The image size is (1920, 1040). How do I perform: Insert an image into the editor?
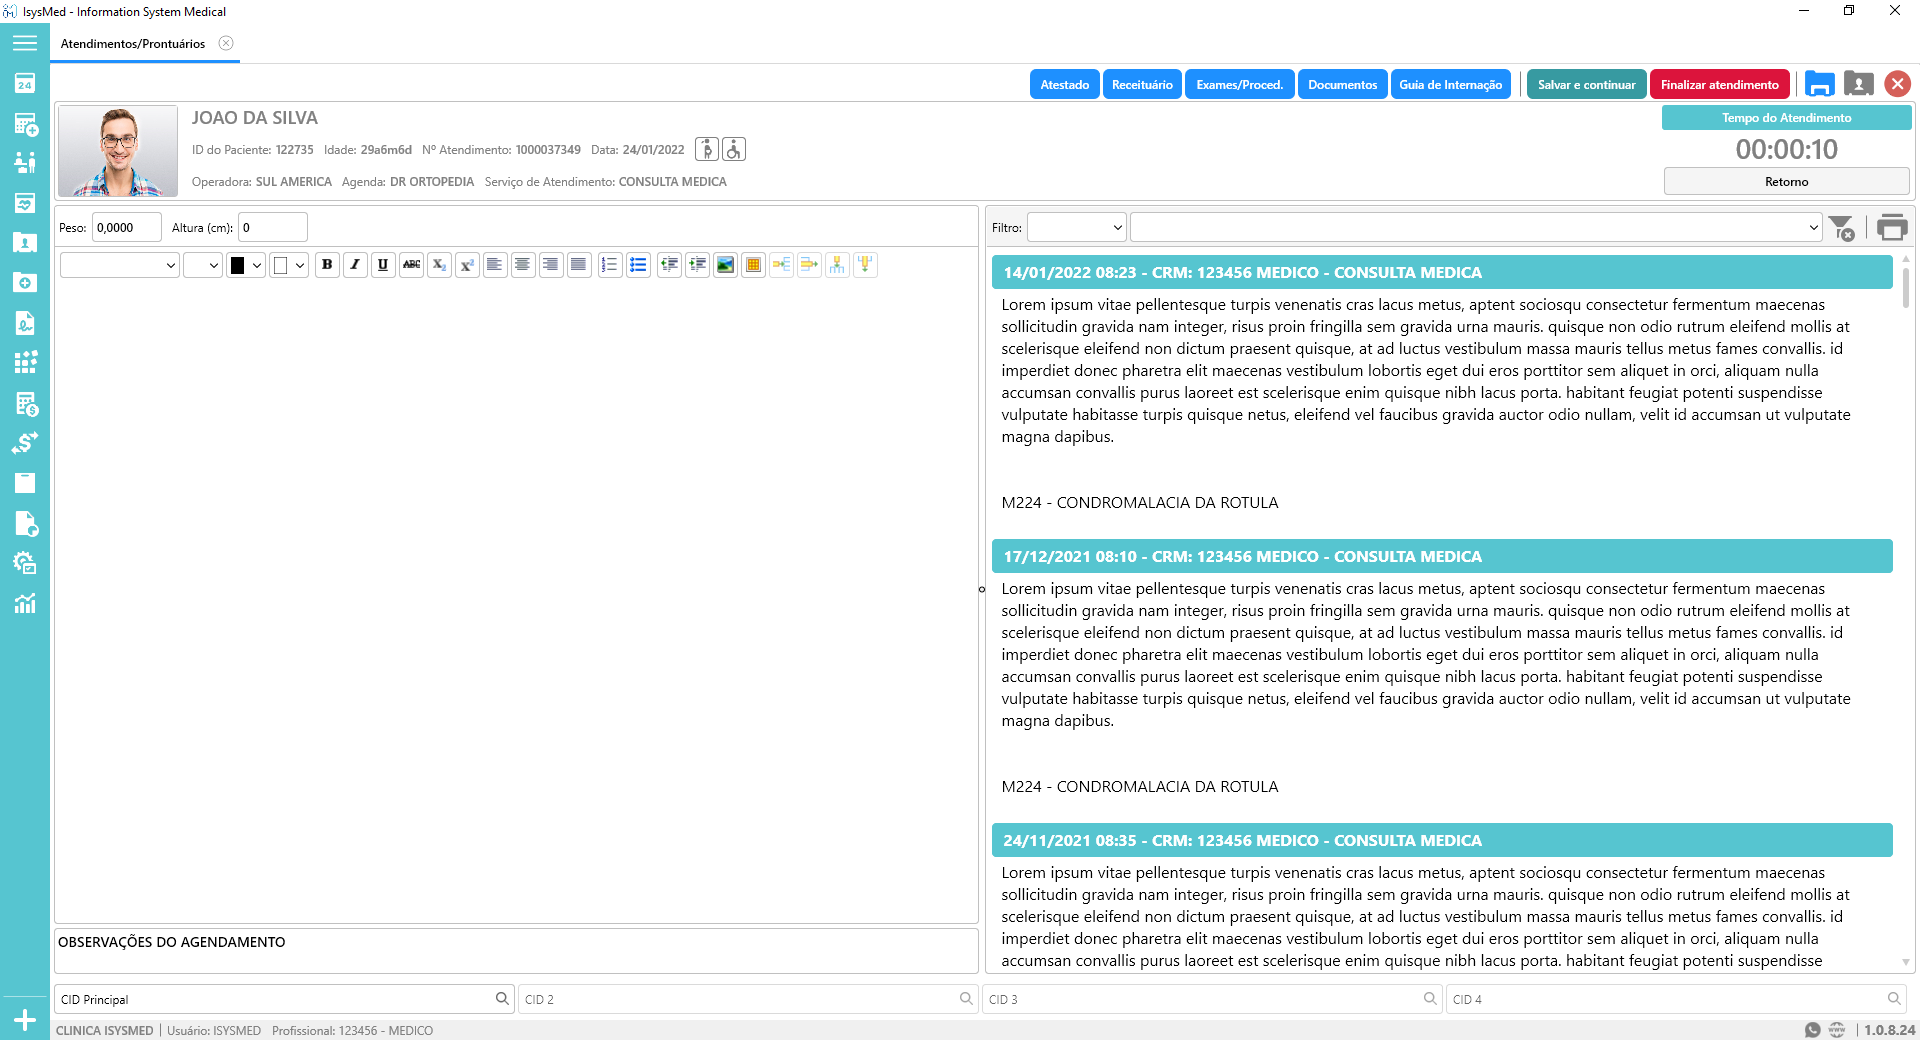pos(726,265)
